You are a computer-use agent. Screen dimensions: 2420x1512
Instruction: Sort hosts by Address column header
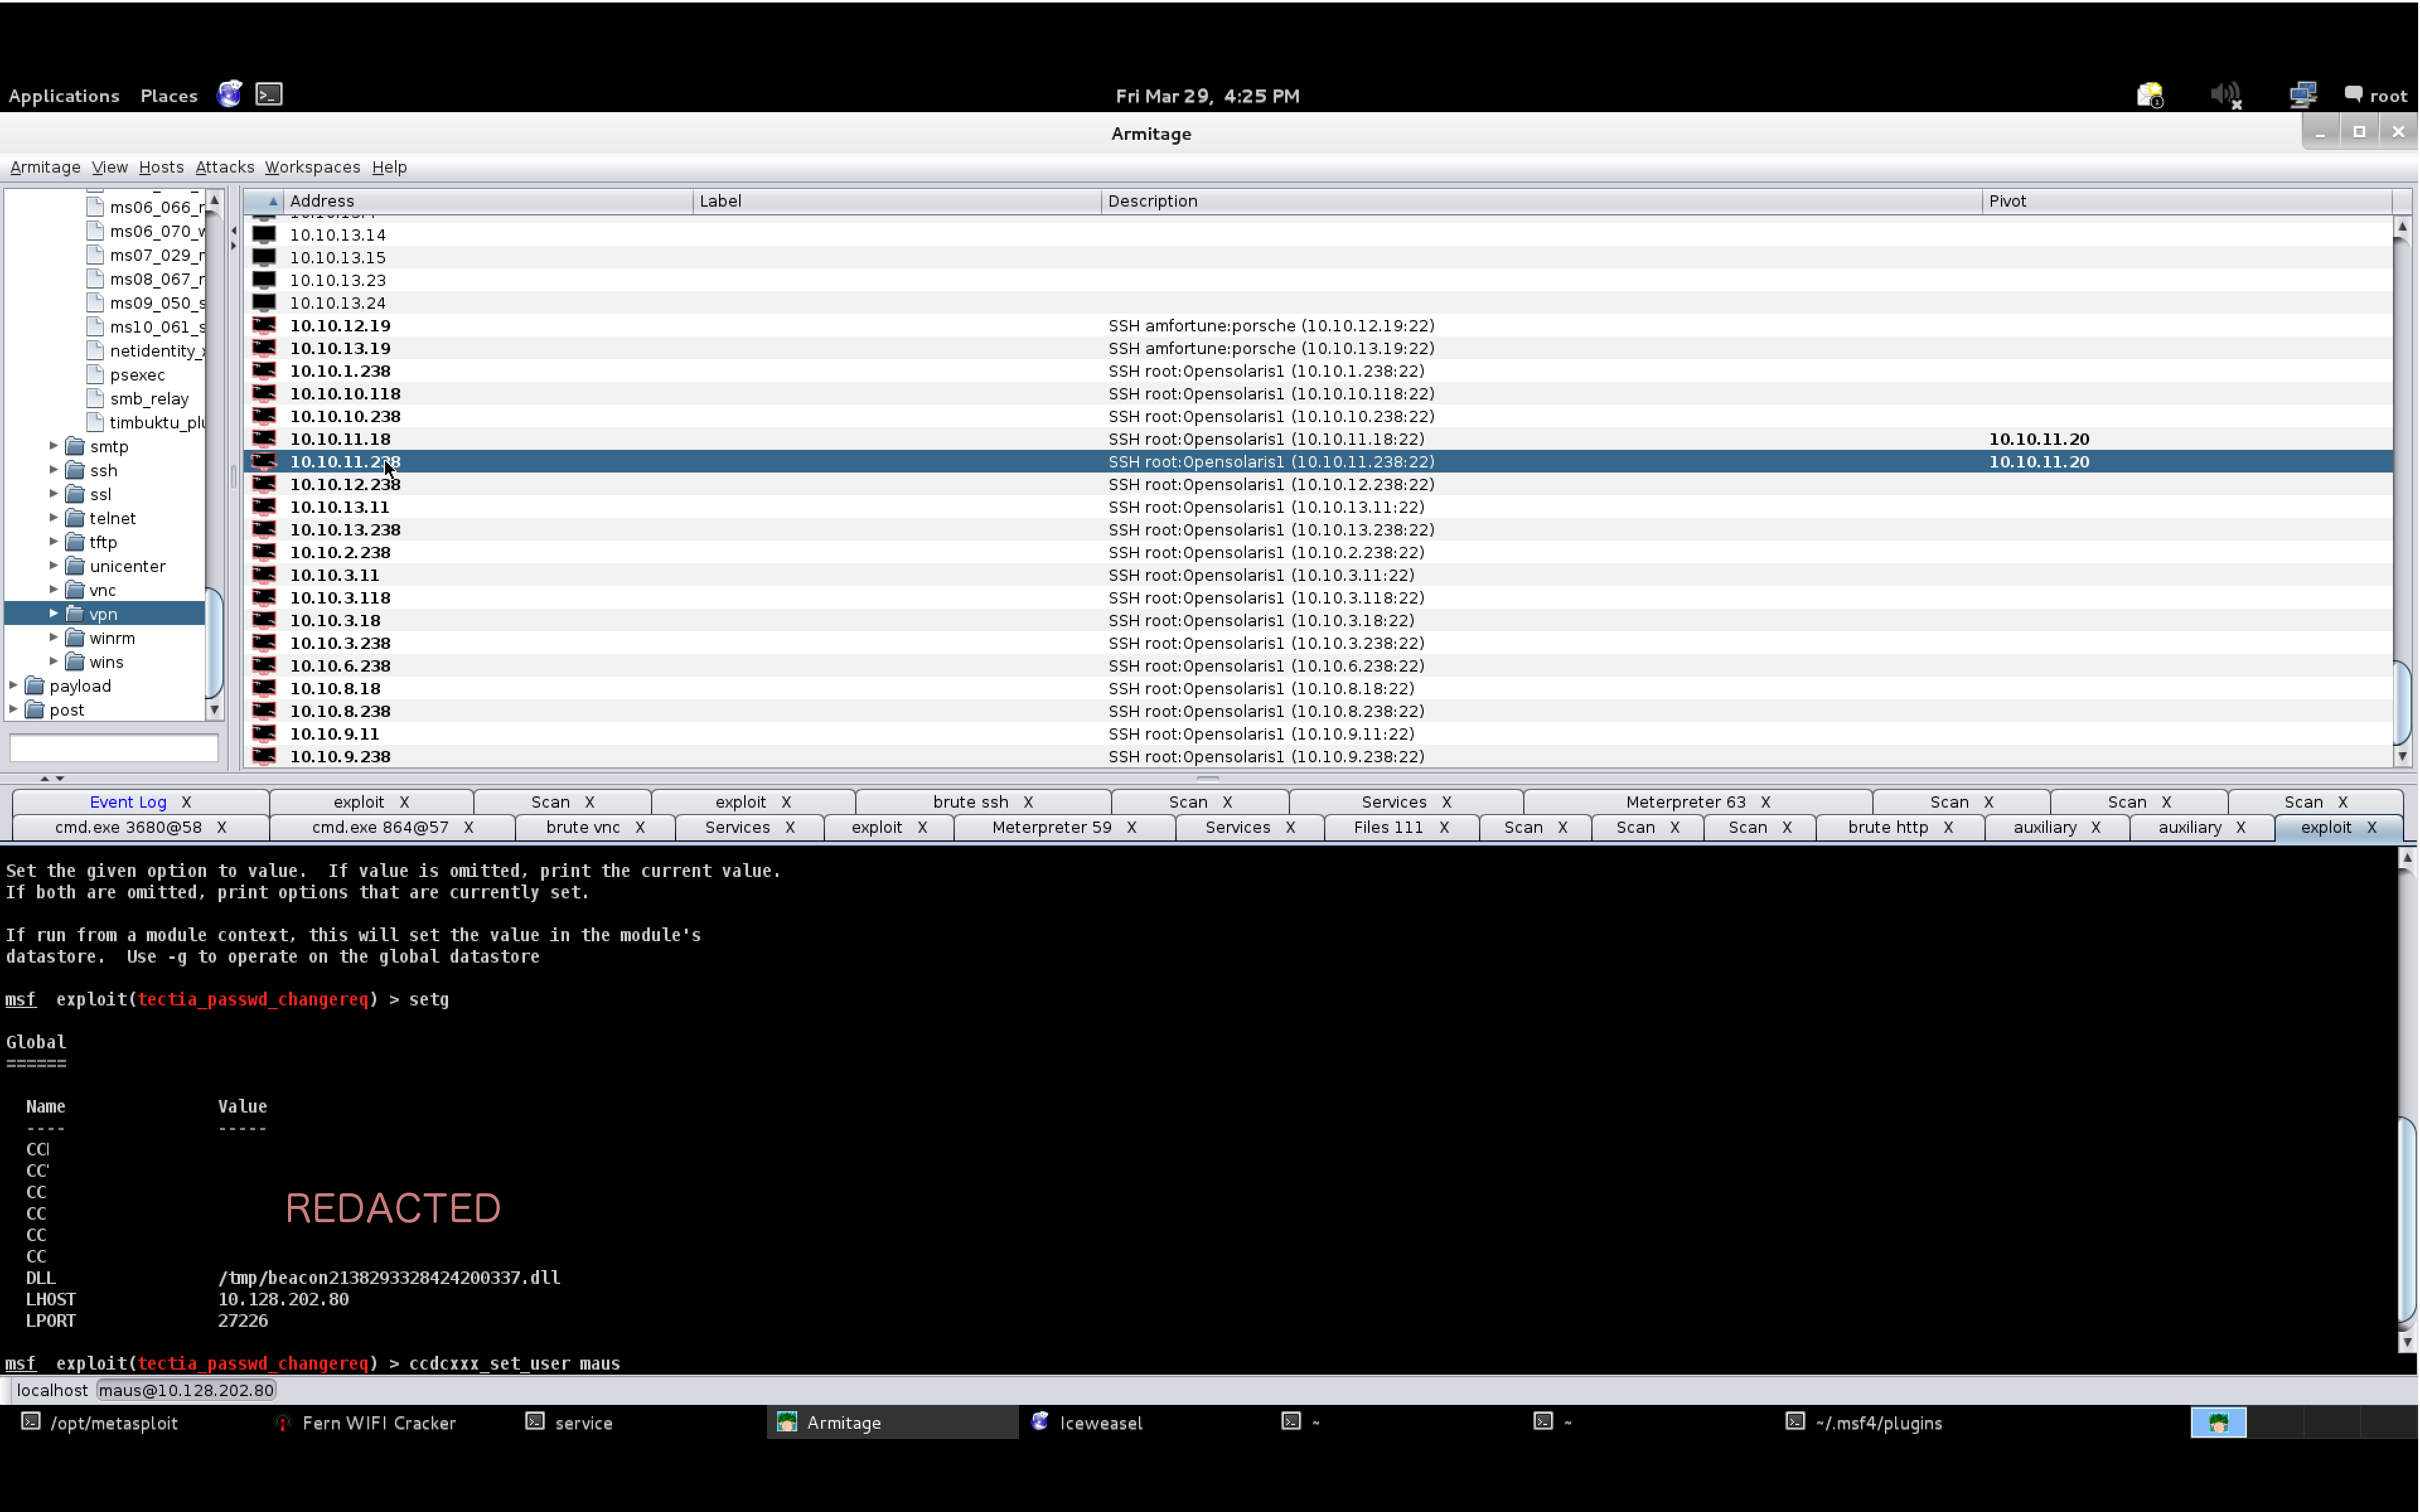[x=322, y=201]
